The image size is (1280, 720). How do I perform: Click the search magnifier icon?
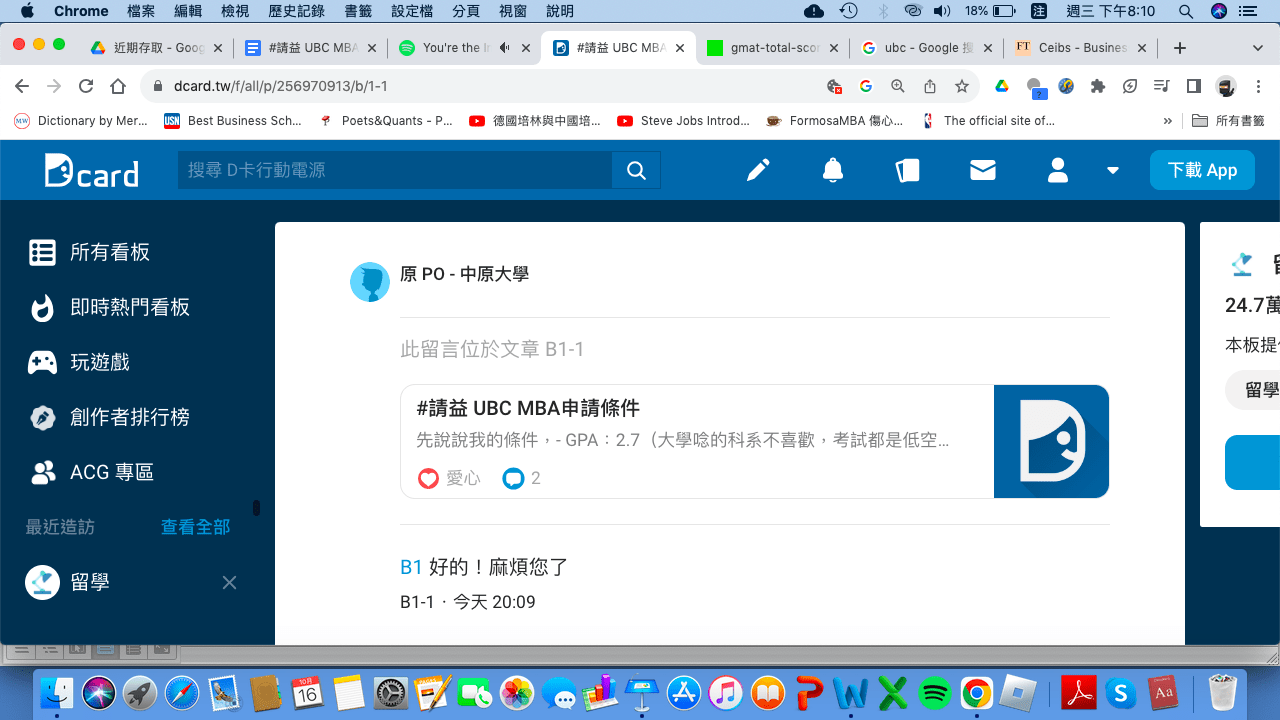coord(636,170)
